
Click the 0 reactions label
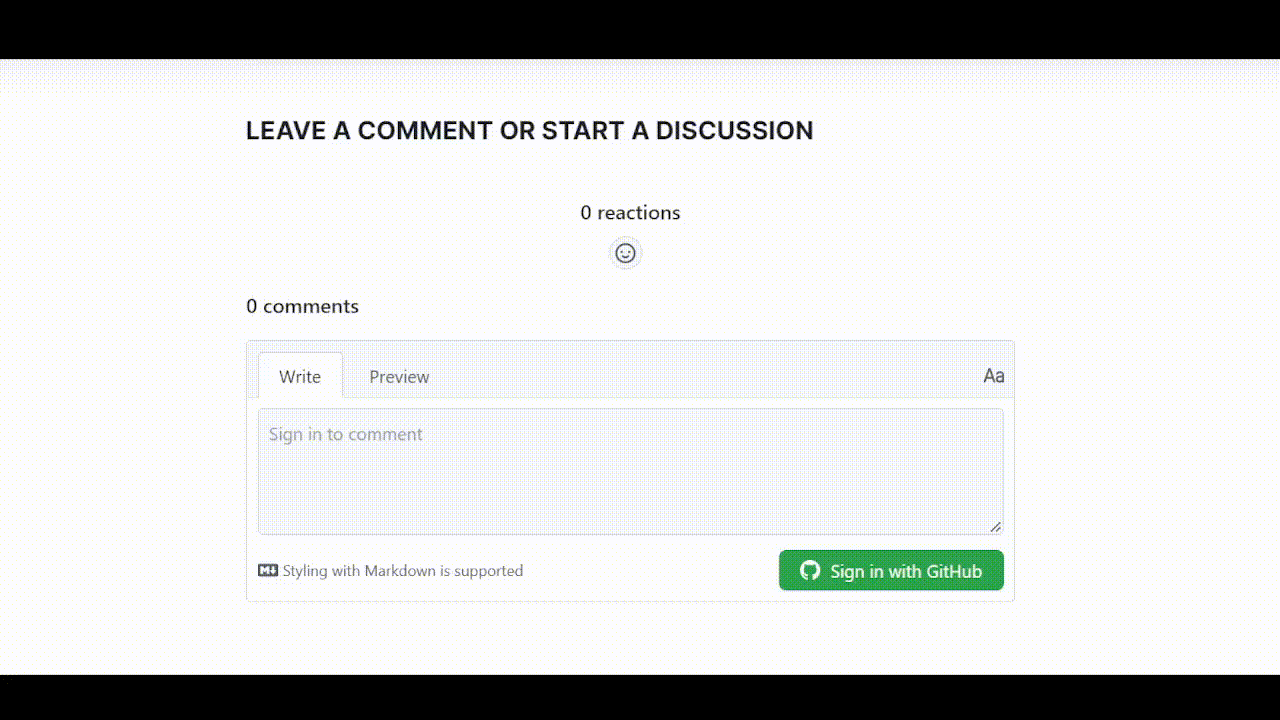coord(630,212)
